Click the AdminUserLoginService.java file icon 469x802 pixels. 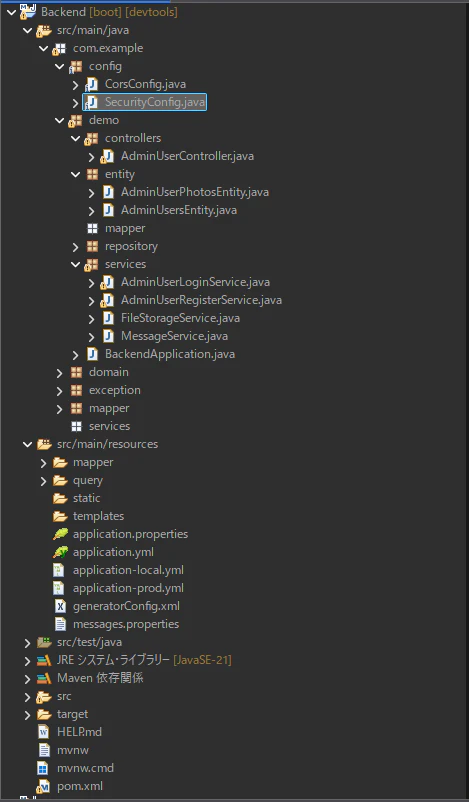(x=107, y=282)
